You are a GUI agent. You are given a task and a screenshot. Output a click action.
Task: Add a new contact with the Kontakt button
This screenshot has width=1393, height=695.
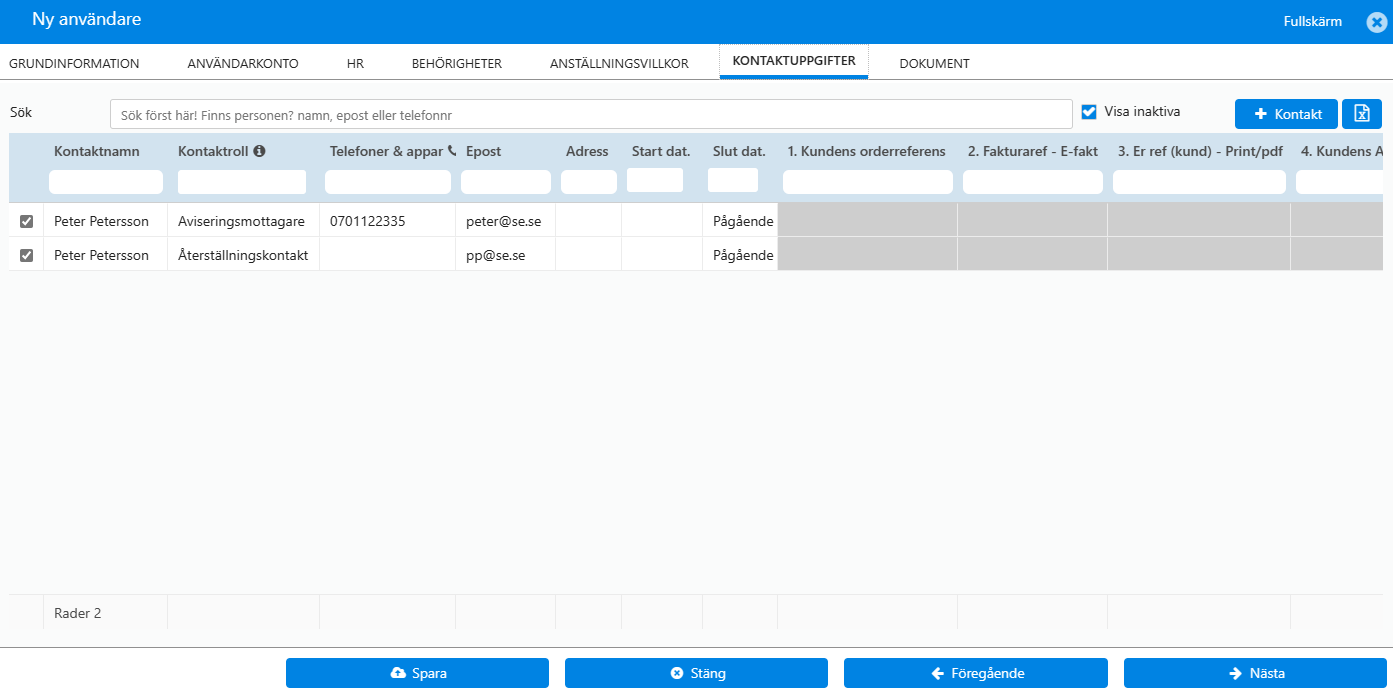[x=1286, y=114]
